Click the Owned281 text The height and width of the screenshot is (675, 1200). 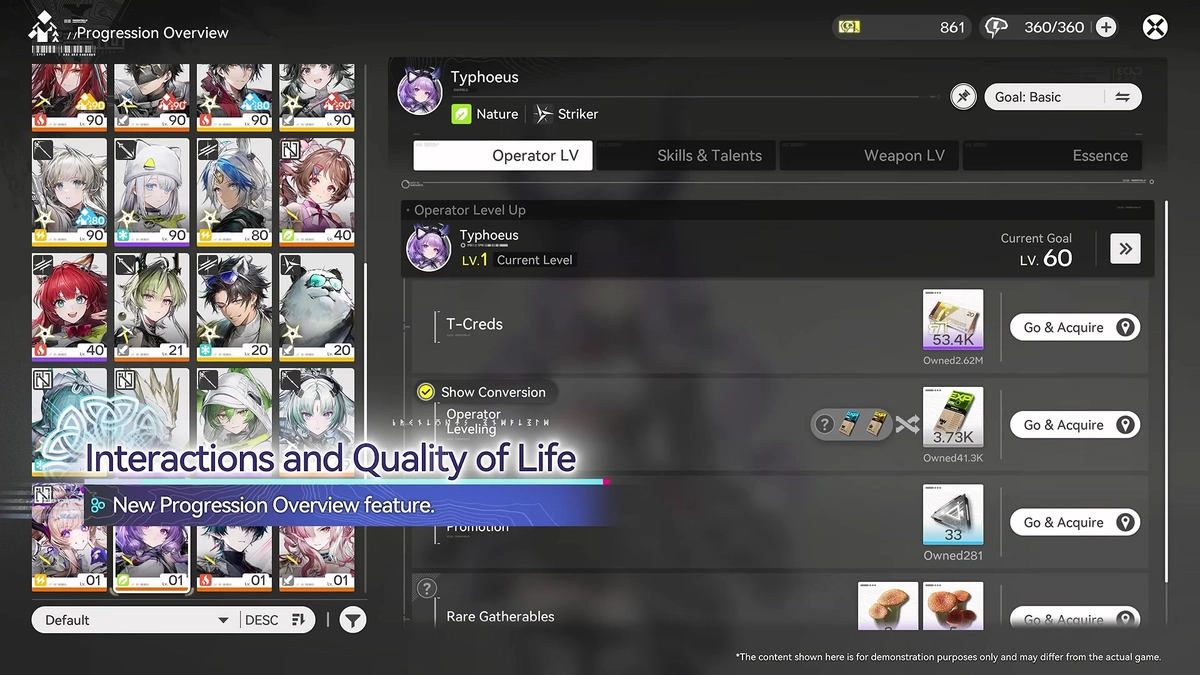[953, 556]
